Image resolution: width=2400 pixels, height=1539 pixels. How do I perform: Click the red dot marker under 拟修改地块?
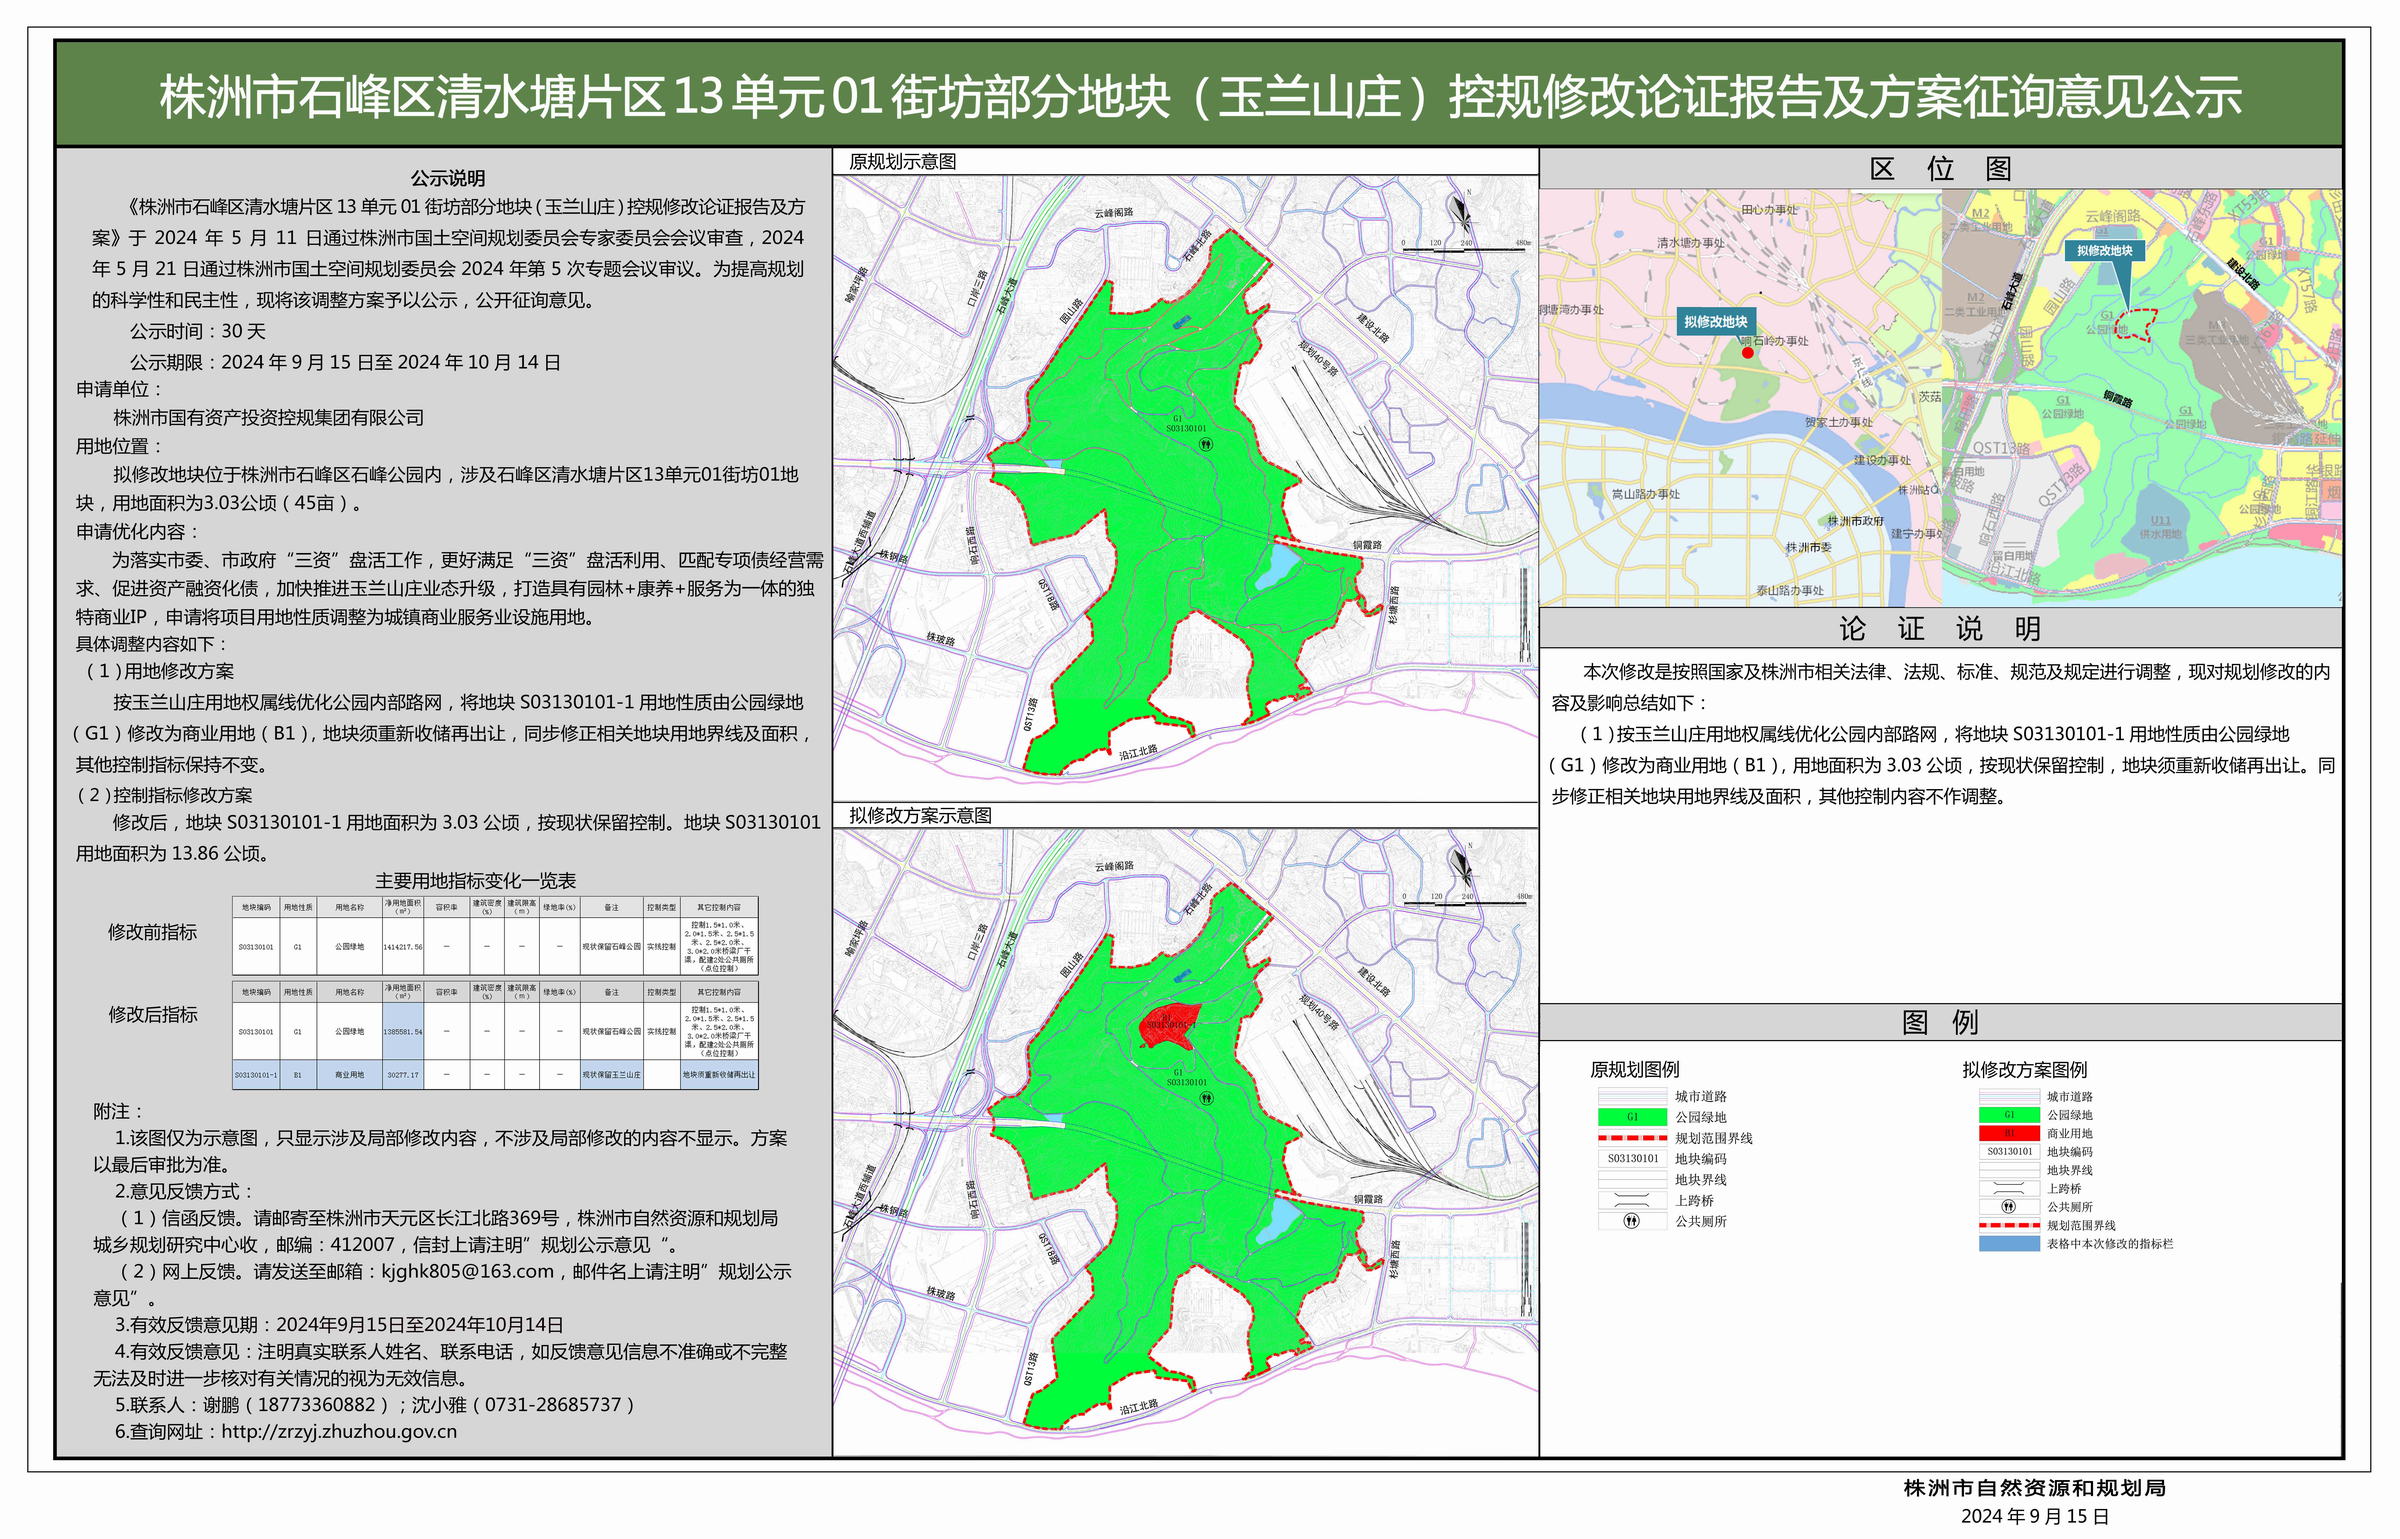point(1747,352)
